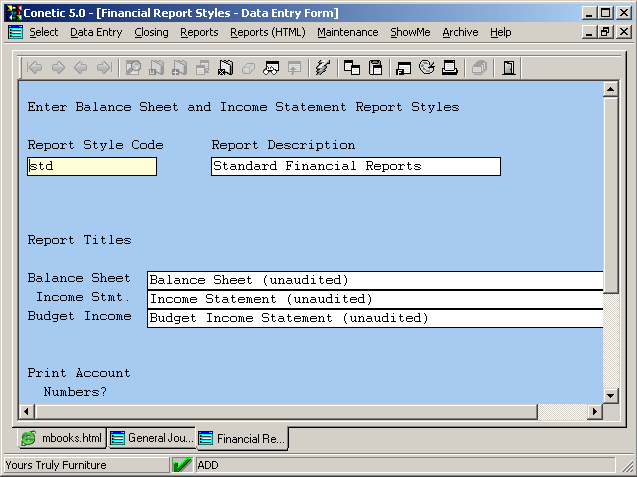Switch to the mbooks.html tab
Screen dimensions: 637x477
pos(62,438)
